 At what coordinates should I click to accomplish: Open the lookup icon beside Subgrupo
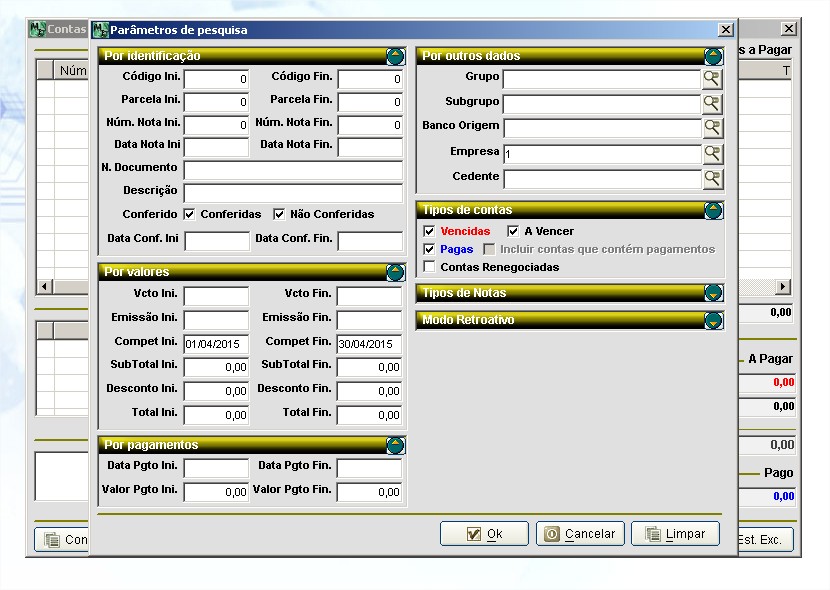click(712, 103)
